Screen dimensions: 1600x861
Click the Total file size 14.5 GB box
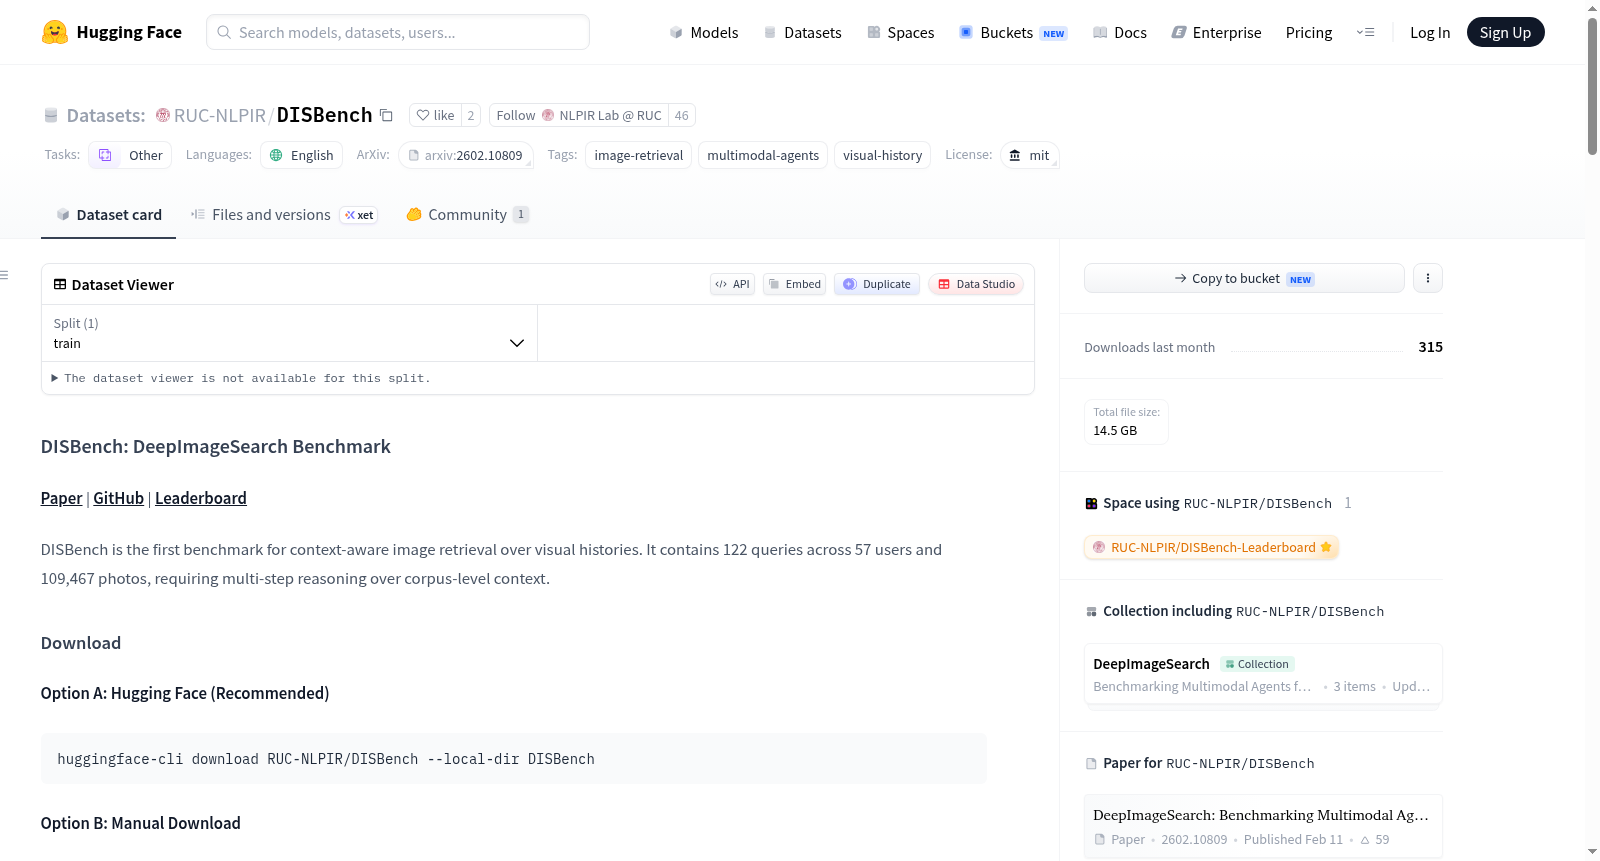pyautogui.click(x=1126, y=422)
